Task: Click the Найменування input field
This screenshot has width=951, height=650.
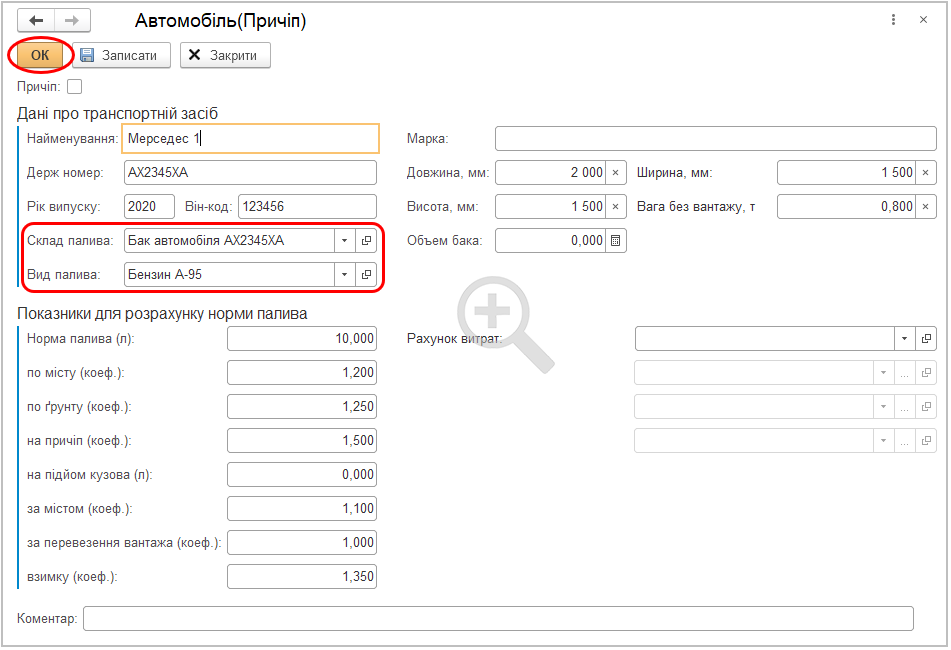Action: (x=250, y=139)
